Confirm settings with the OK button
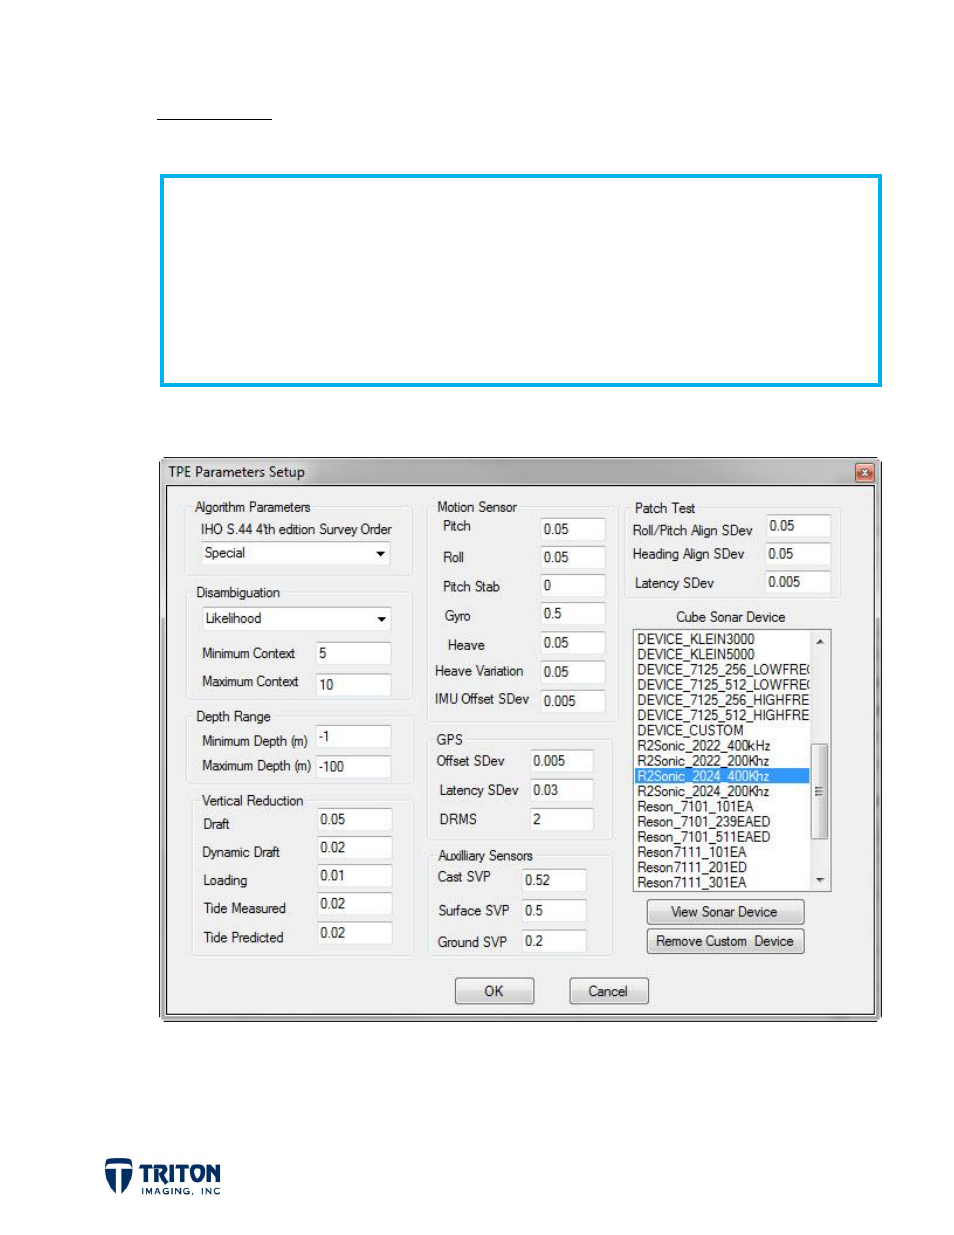The height and width of the screenshot is (1235, 954). pyautogui.click(x=494, y=991)
